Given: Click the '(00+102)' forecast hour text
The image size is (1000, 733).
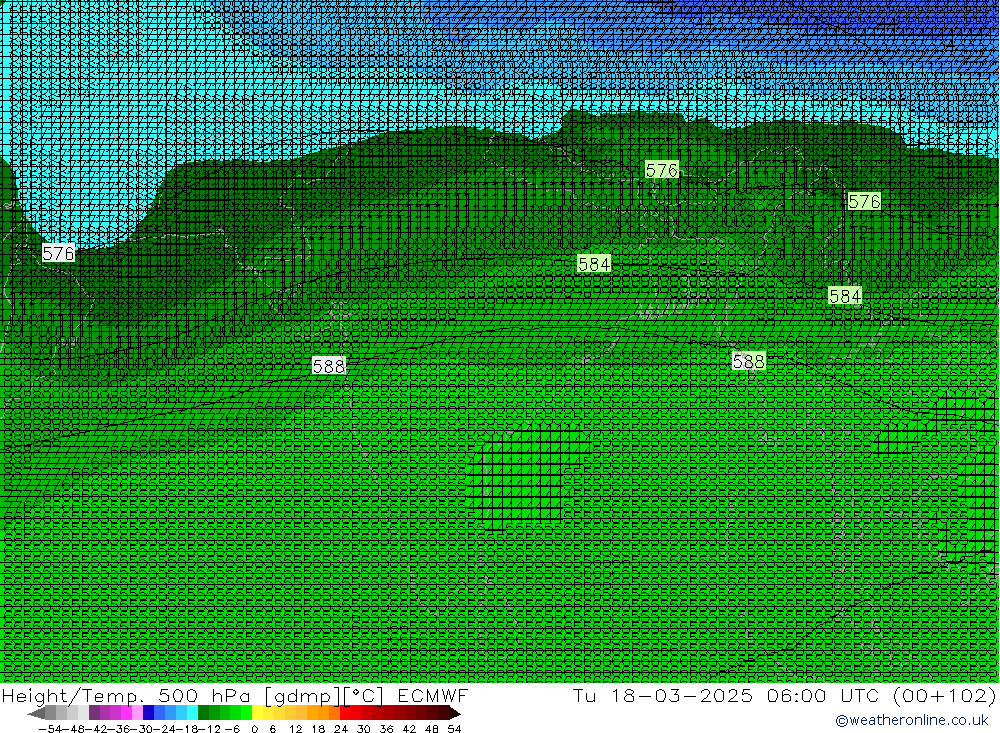Looking at the screenshot, I should tap(943, 695).
